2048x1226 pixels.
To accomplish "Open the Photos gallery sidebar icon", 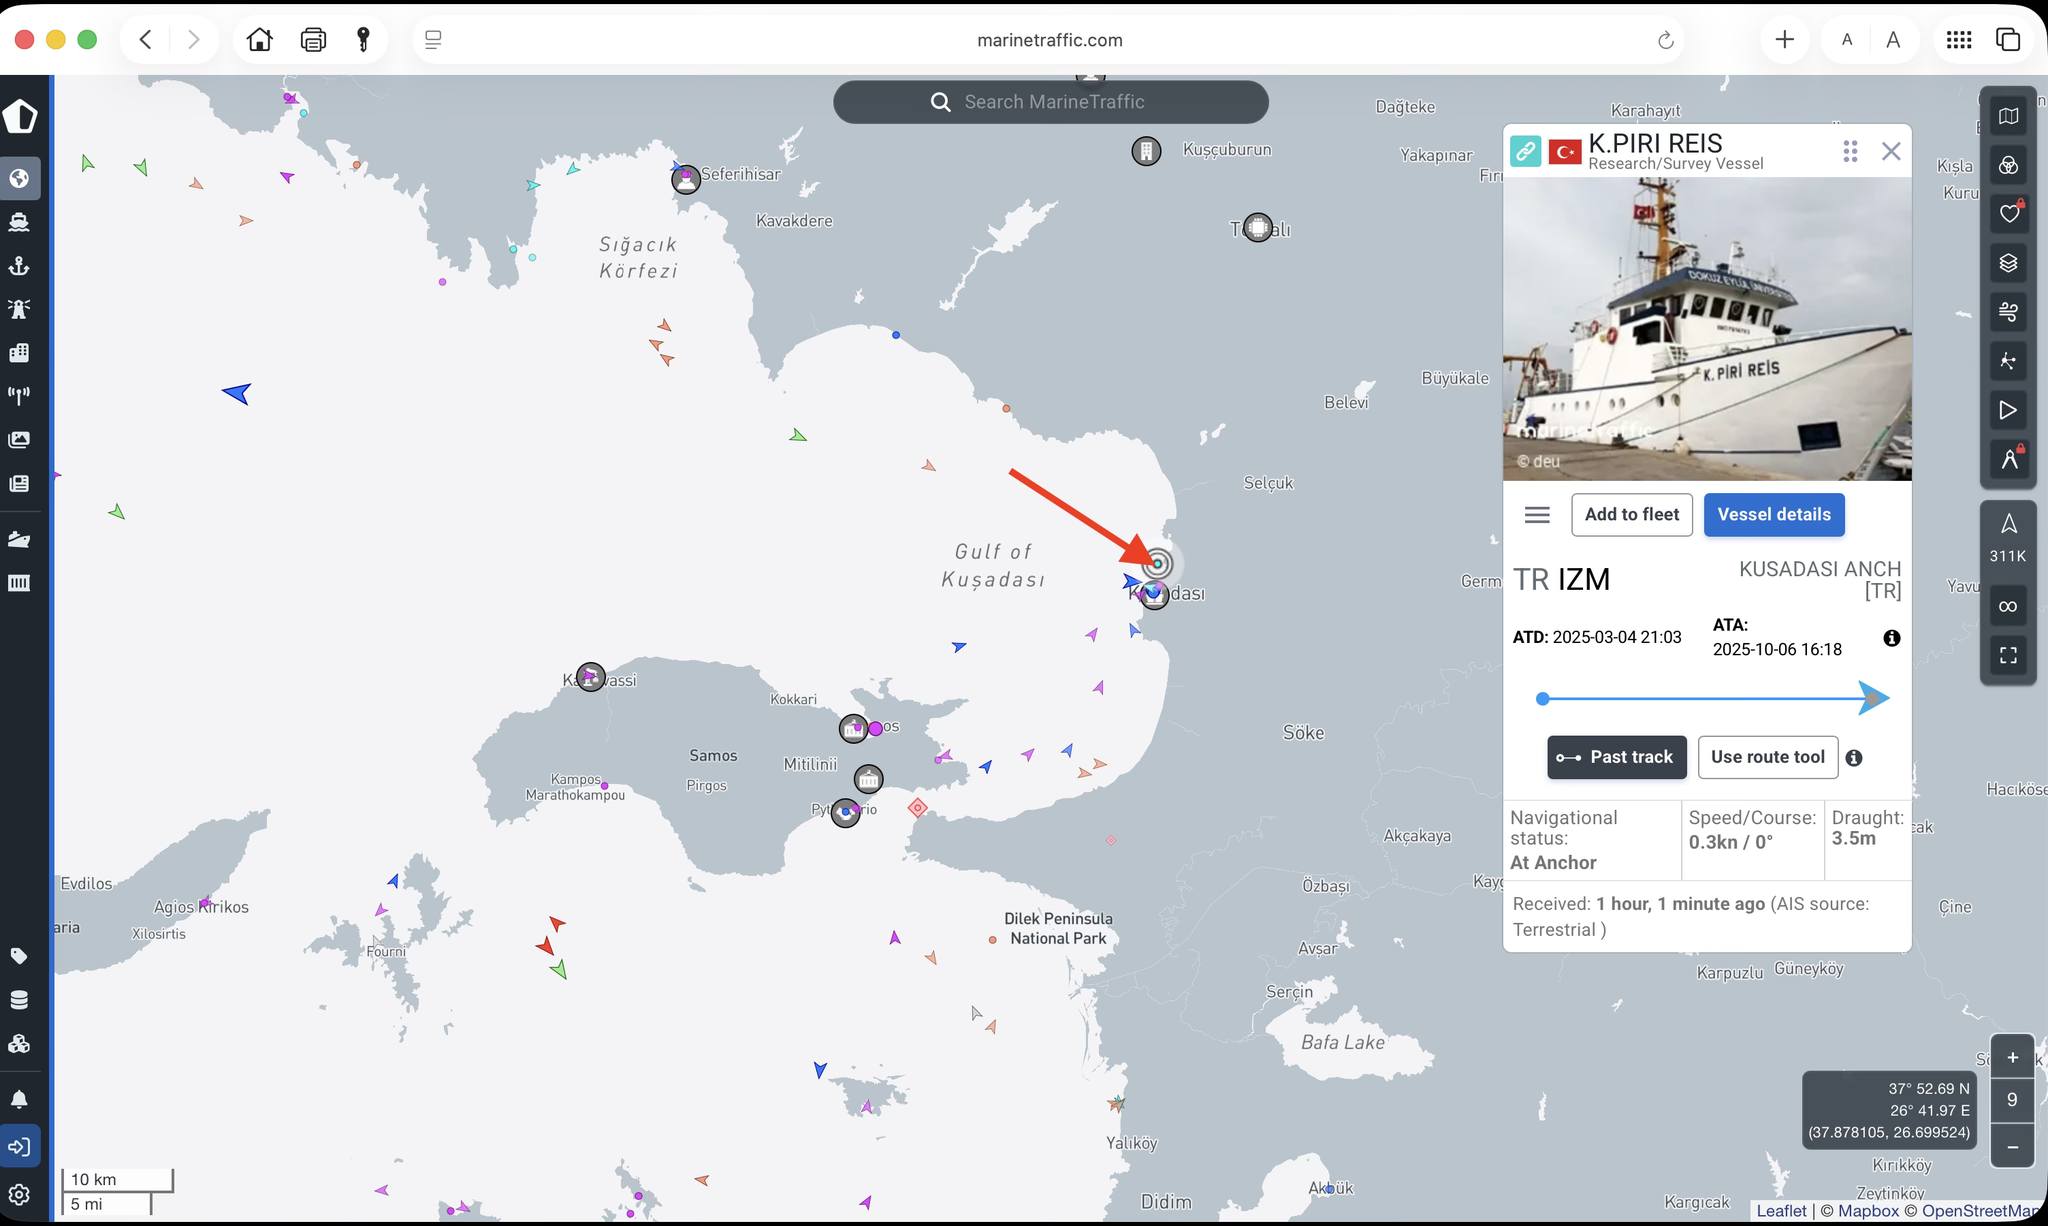I will (19, 440).
